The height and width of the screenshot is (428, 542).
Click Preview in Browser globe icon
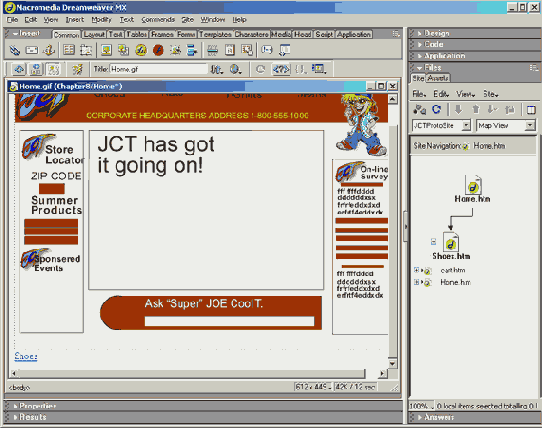[236, 69]
